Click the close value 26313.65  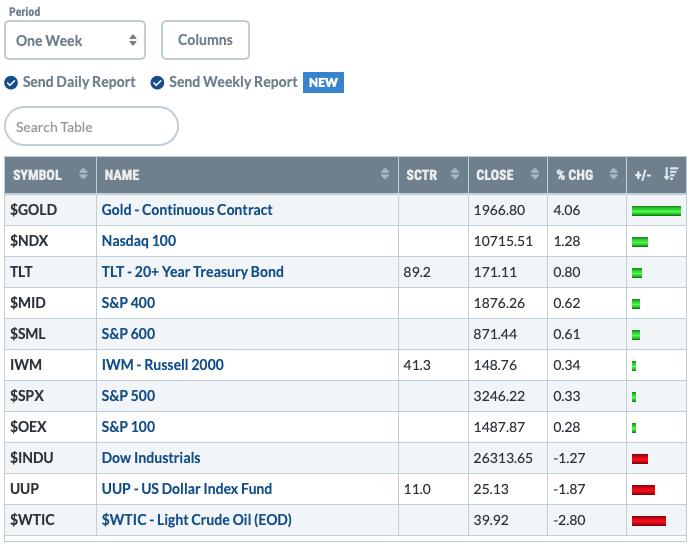point(503,458)
